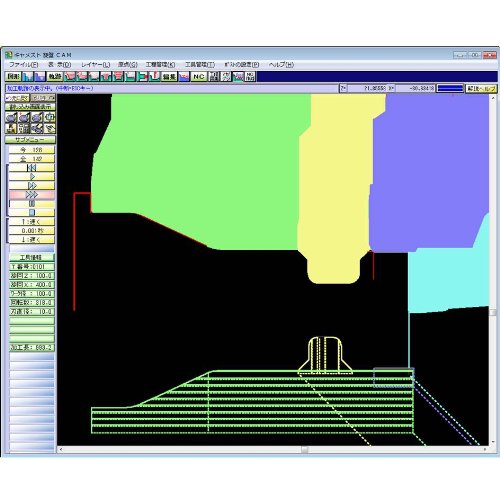The image size is (500, 500).
Task: Click the first icon in second grid row
Action: [x=11, y=128]
